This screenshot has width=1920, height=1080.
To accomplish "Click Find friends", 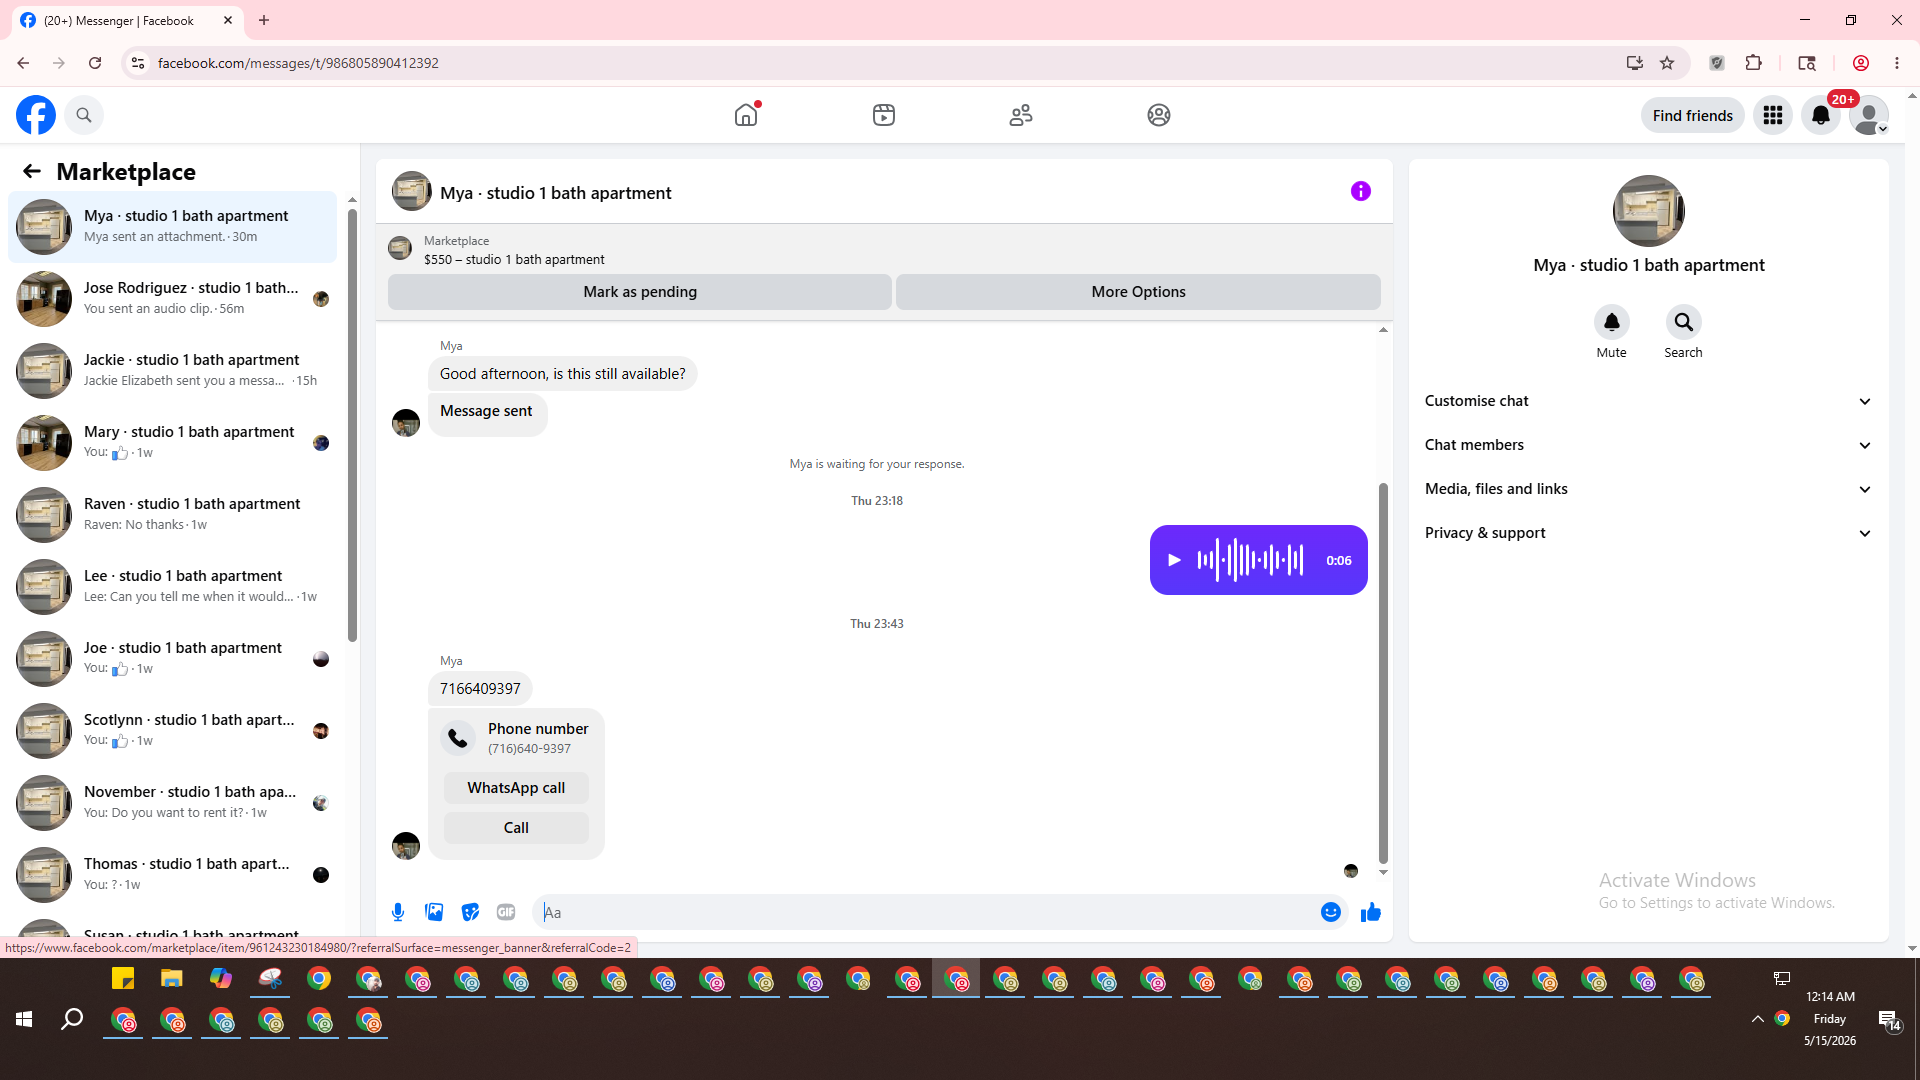I will click(x=1692, y=115).
